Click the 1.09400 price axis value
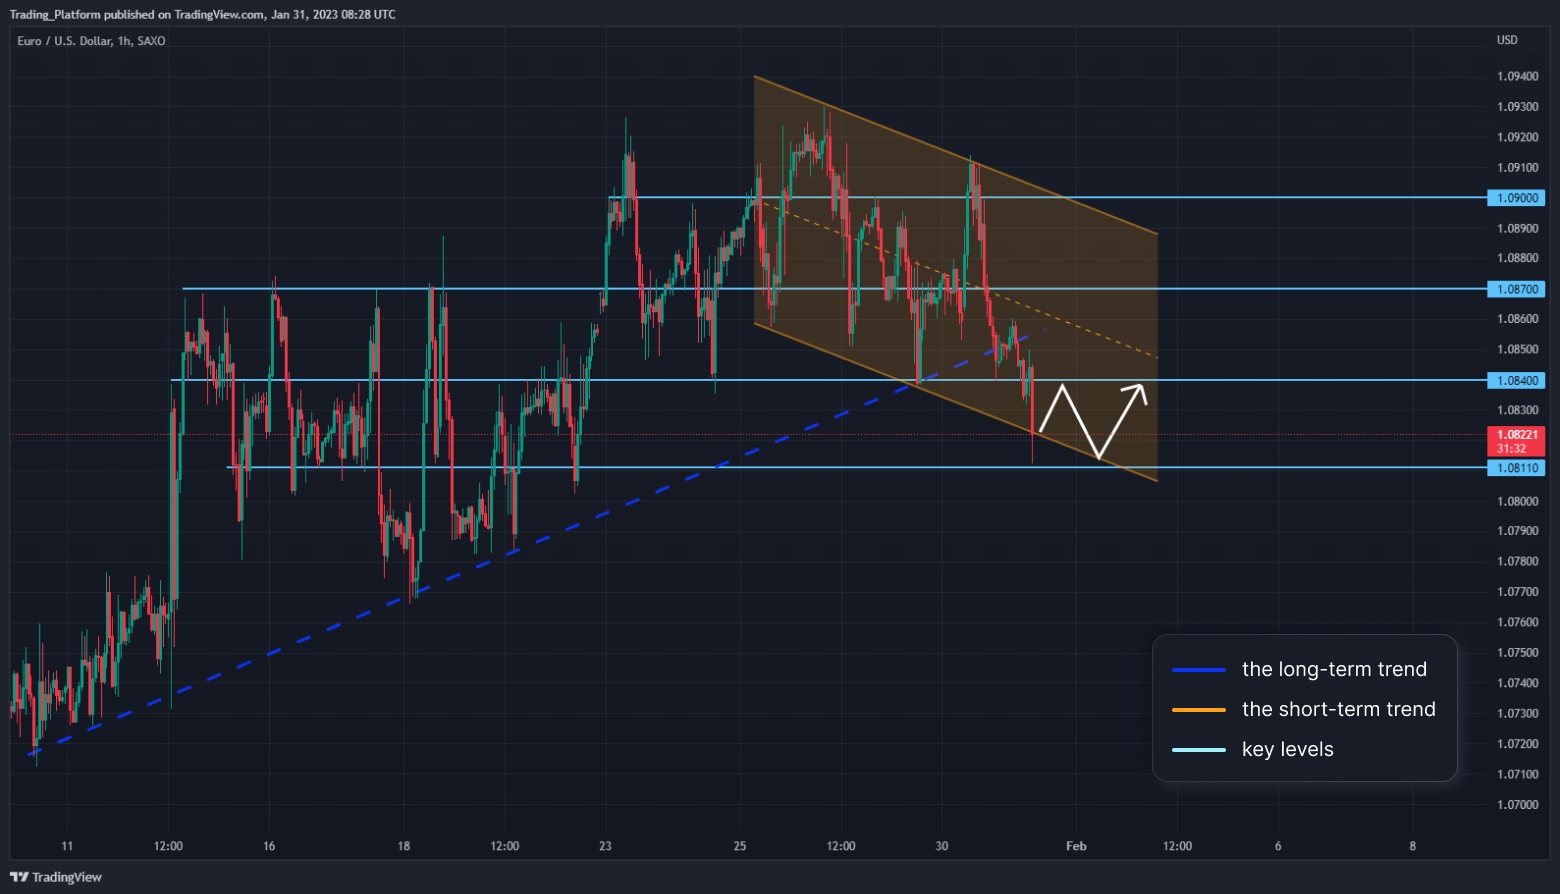Image resolution: width=1560 pixels, height=894 pixels. [x=1517, y=76]
